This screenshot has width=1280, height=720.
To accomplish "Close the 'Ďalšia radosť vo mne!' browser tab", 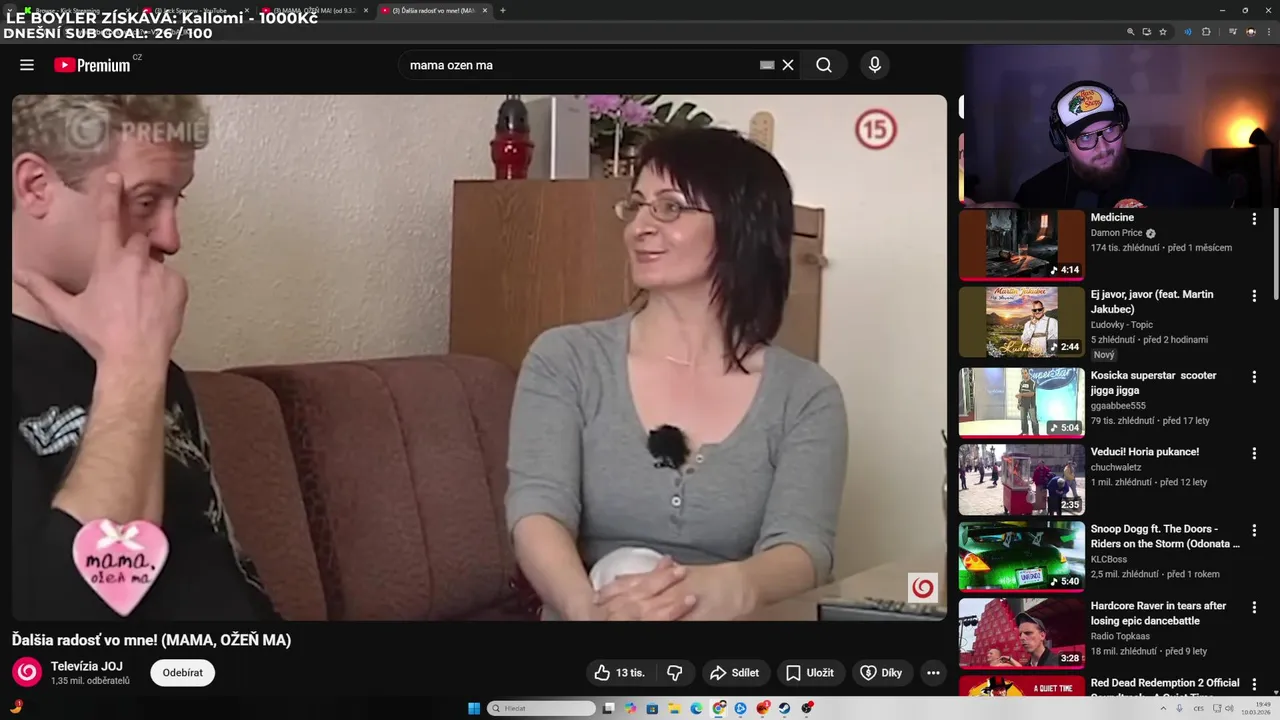I will pos(483,10).
